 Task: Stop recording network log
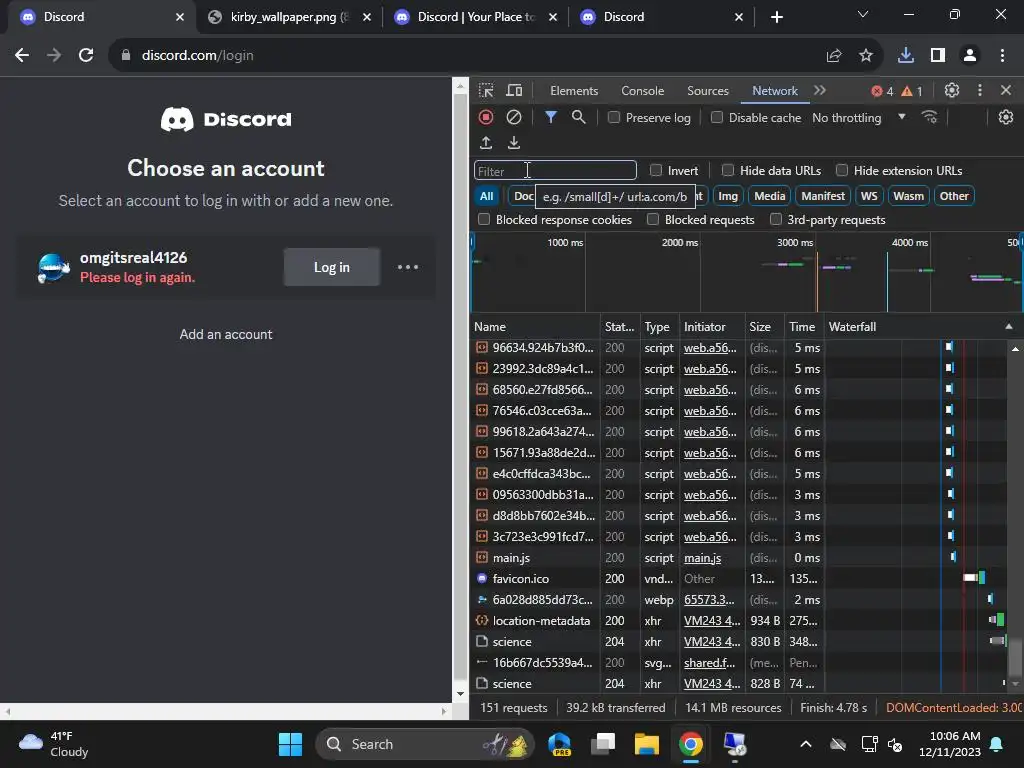[486, 117]
